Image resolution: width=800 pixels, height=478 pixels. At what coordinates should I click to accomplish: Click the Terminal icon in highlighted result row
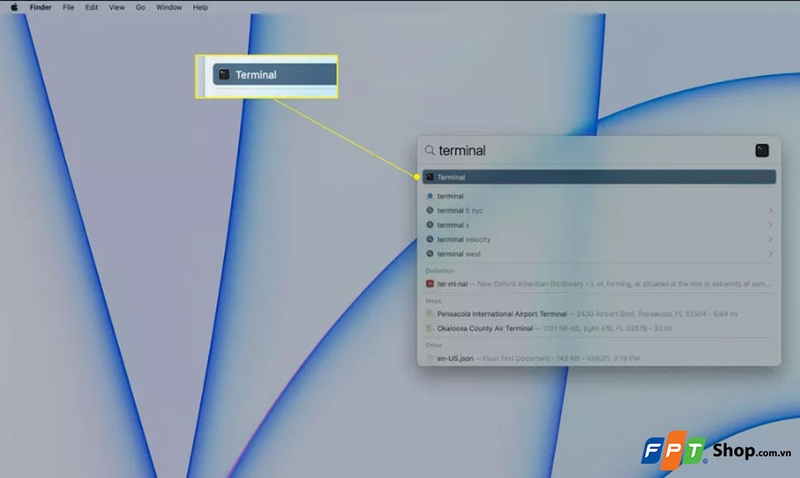pyautogui.click(x=430, y=177)
